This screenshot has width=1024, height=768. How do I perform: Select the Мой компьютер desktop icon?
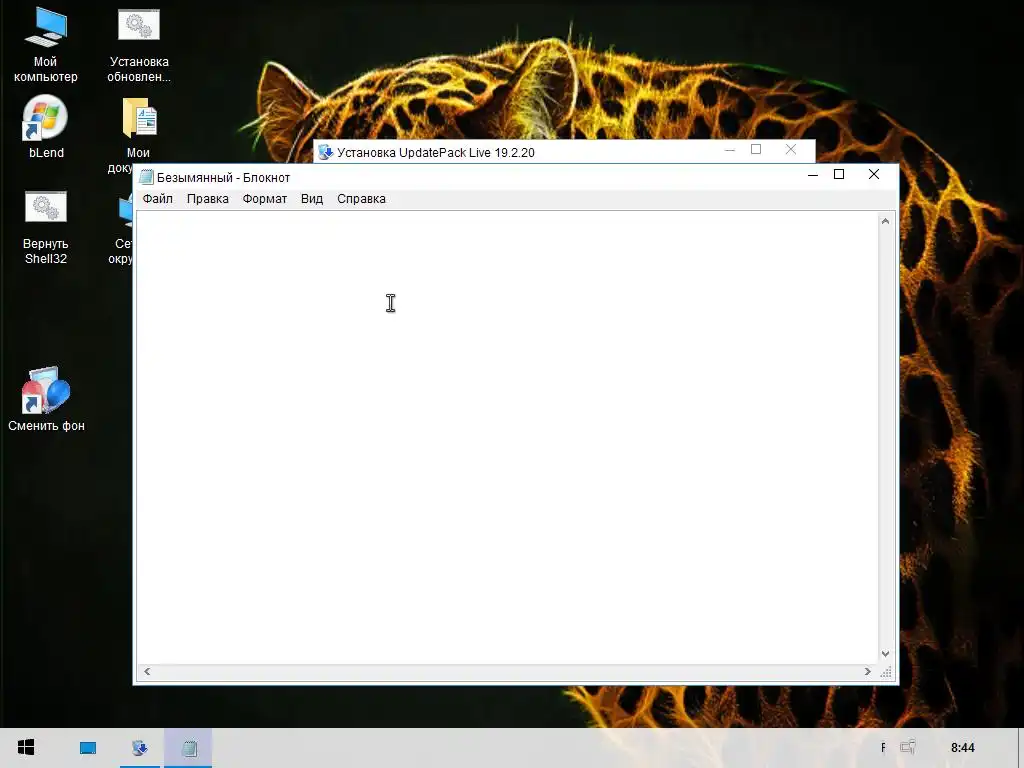(x=45, y=44)
